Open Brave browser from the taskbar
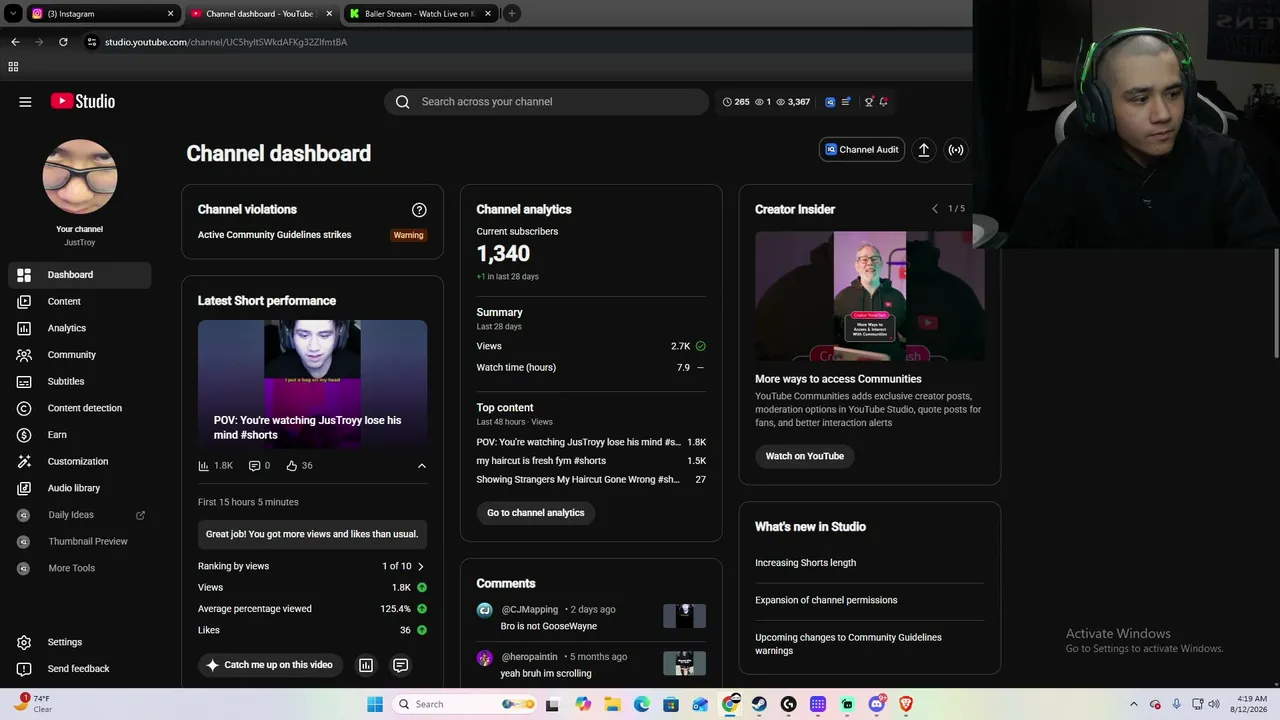This screenshot has width=1280, height=720. [x=906, y=704]
